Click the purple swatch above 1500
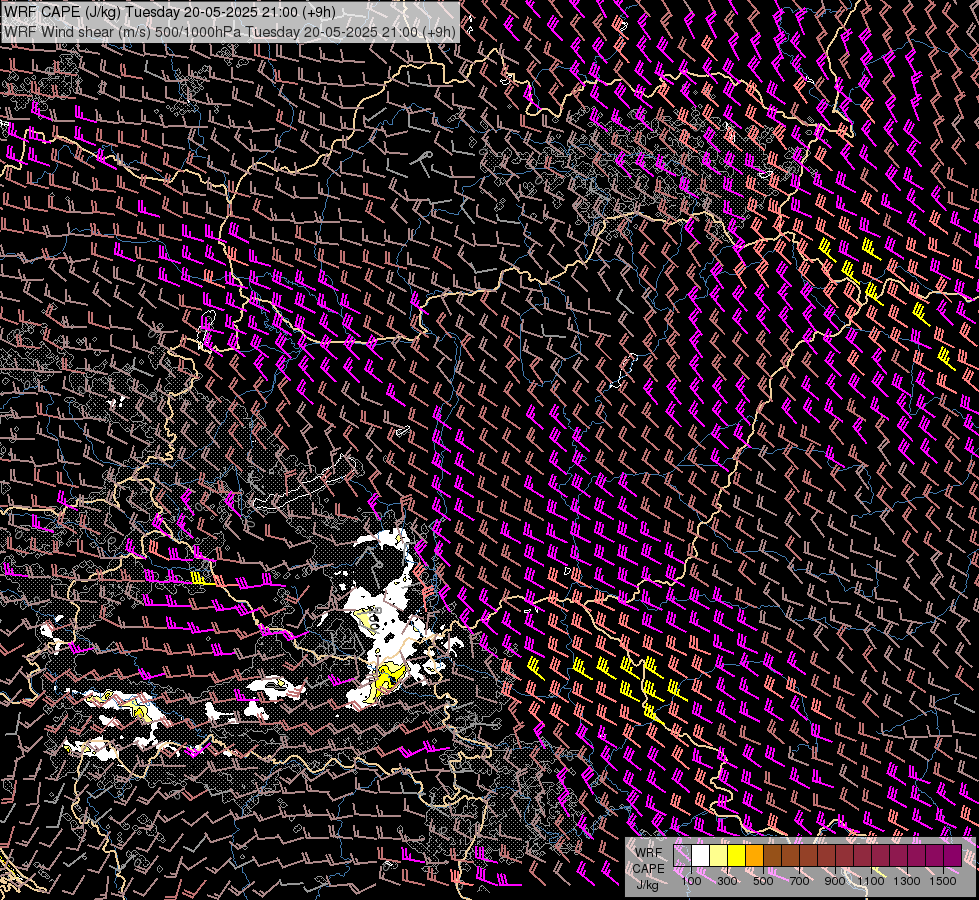The height and width of the screenshot is (900, 979). click(x=952, y=855)
